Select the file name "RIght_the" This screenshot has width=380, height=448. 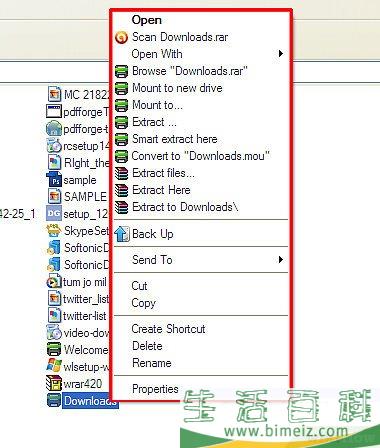[x=86, y=163]
